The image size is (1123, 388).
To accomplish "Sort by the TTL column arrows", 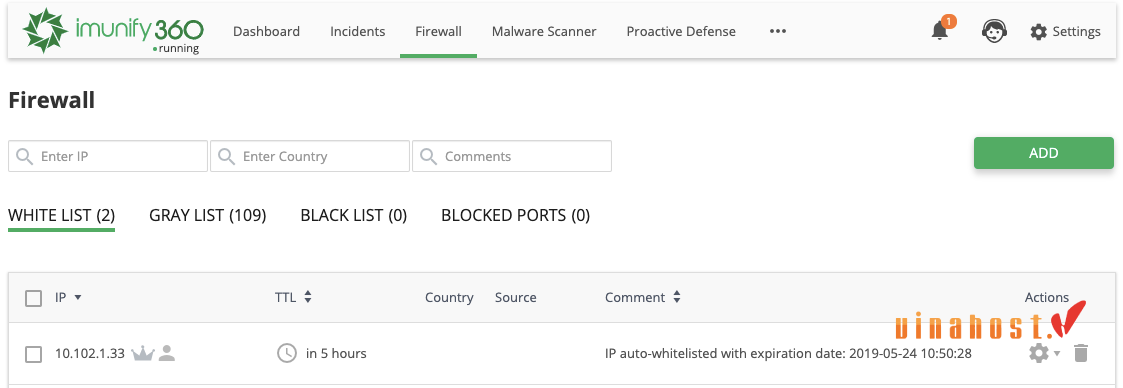I will (308, 297).
